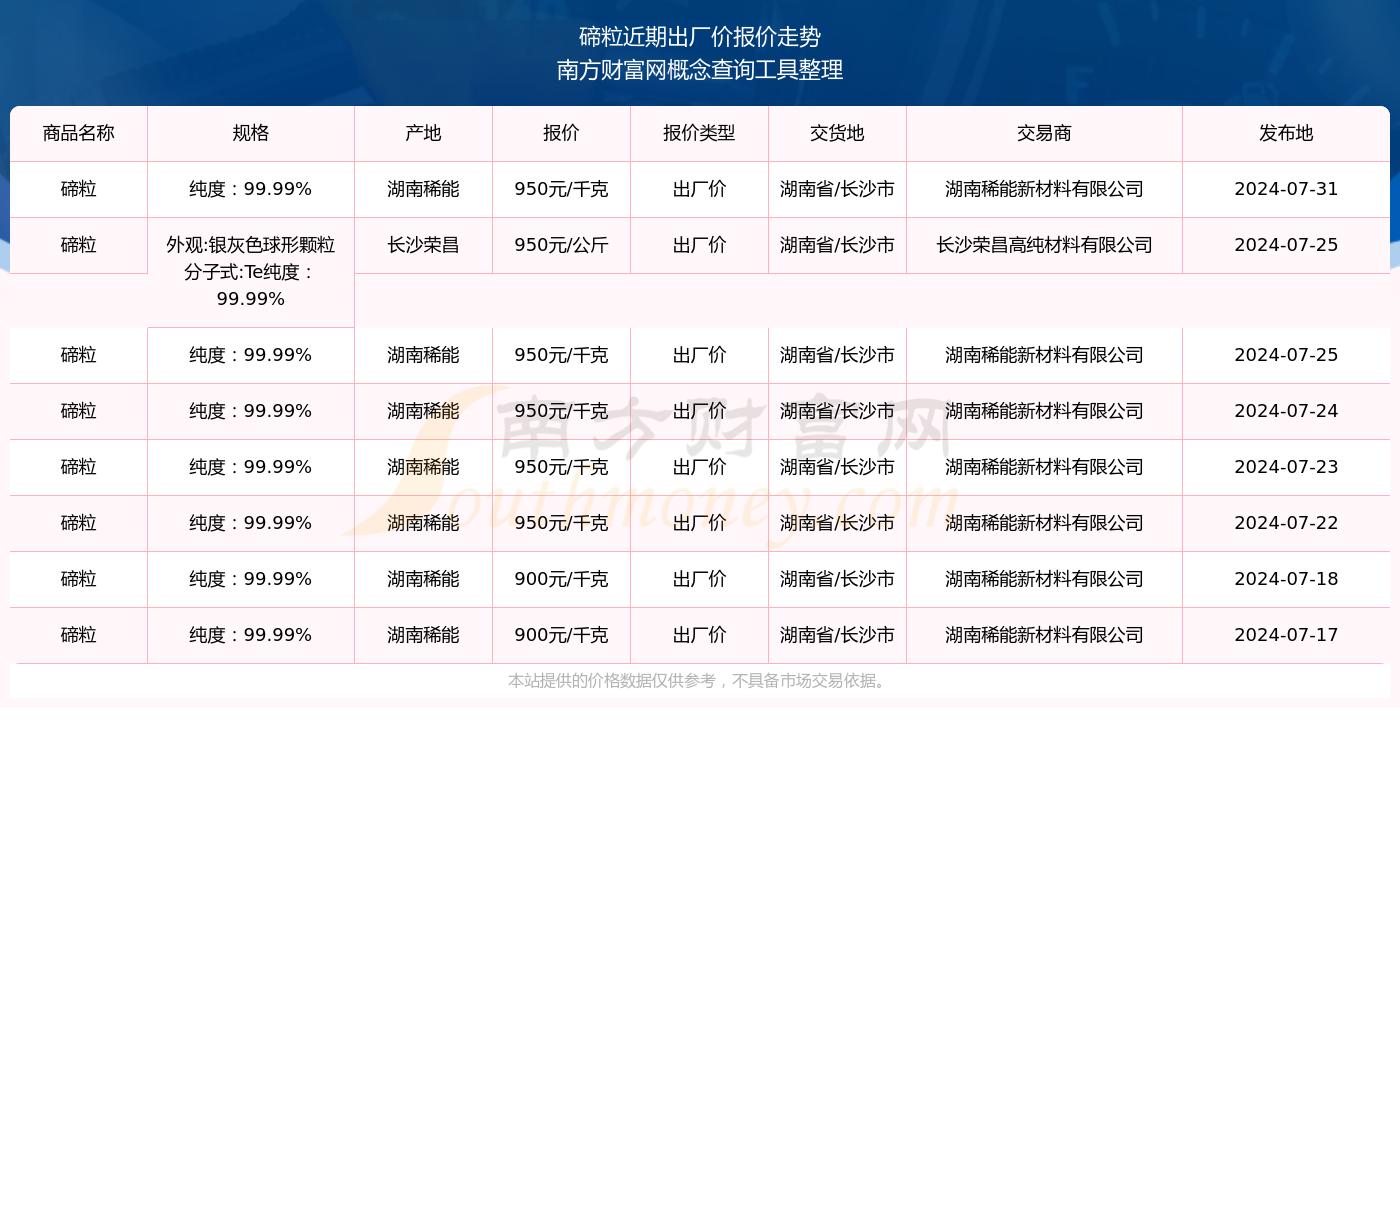
Task: Click the spec cell 外观:银灰色球形颗粒
Action: 251,272
